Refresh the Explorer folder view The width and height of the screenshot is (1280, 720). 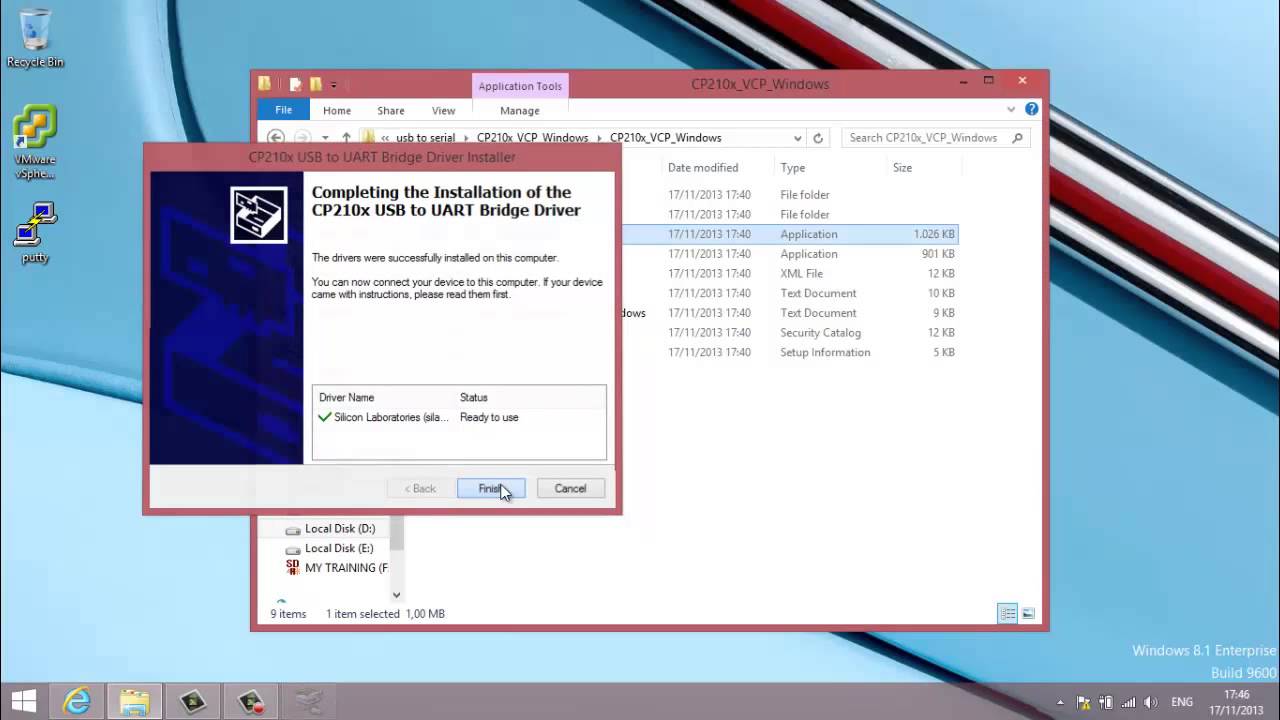pos(818,138)
